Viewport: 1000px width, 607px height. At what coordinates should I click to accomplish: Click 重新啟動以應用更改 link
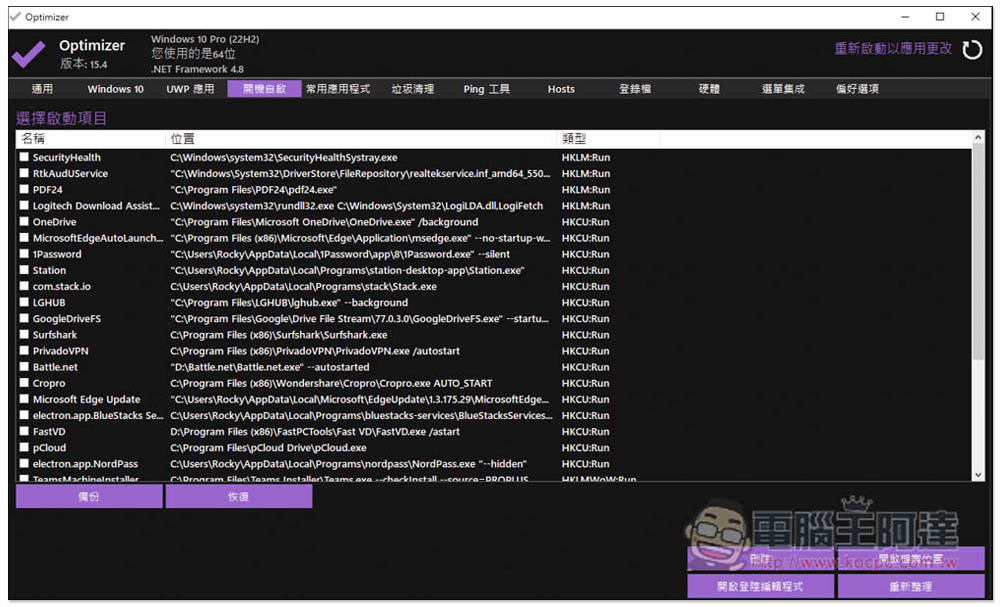(893, 48)
